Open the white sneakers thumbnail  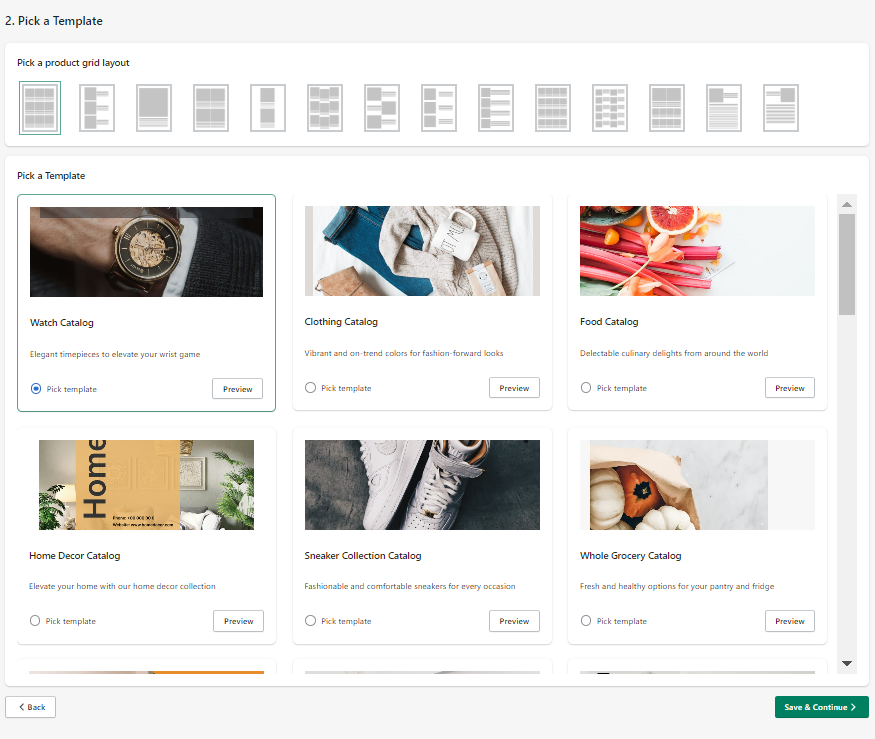click(x=422, y=484)
